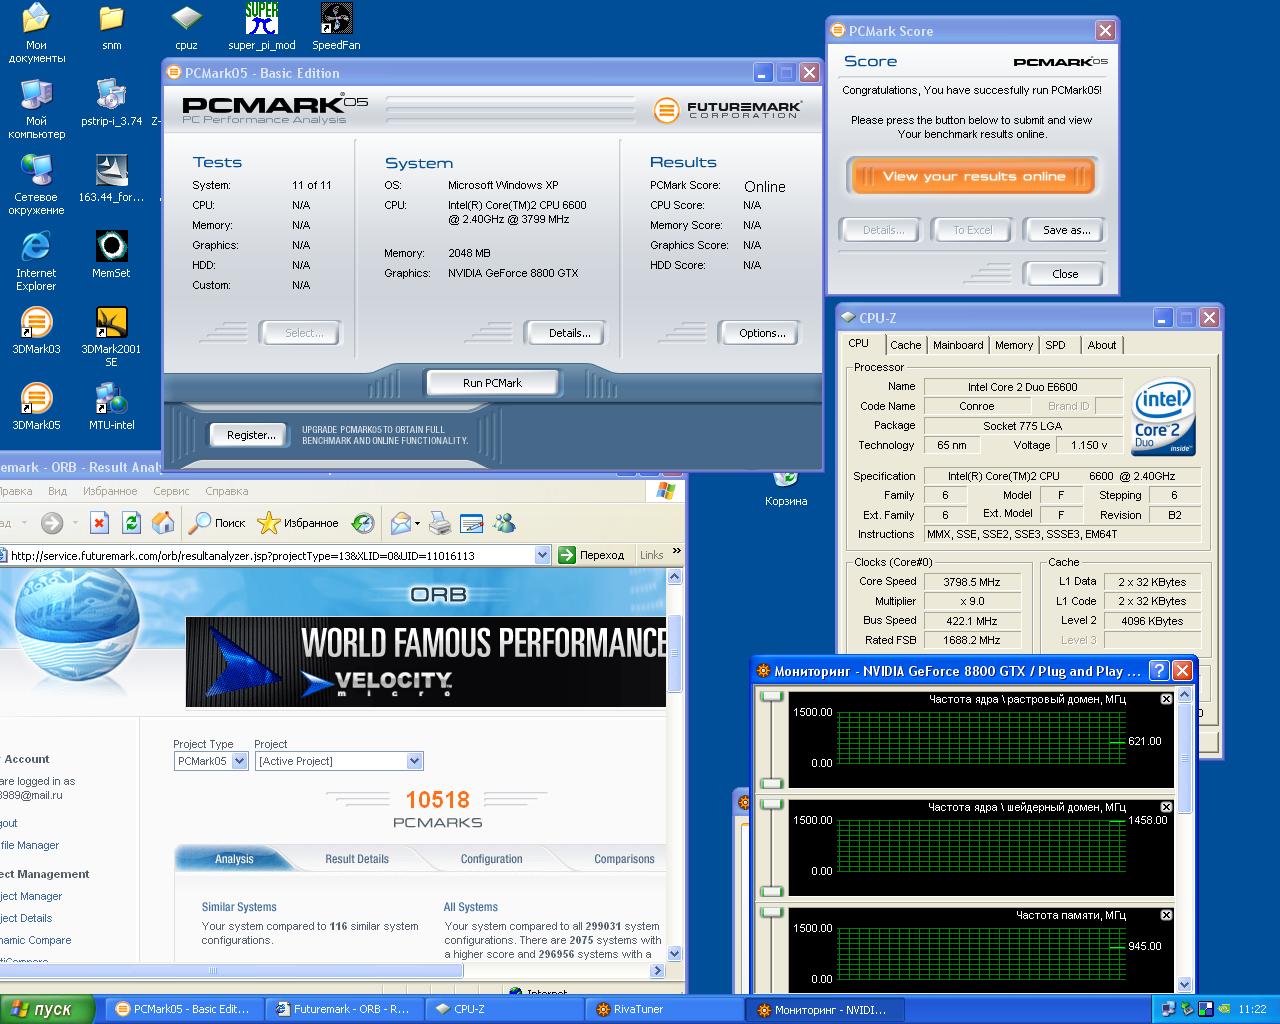This screenshot has width=1280, height=1024.
Task: Launch super_pi_mod from the desktop
Action: pos(262,27)
